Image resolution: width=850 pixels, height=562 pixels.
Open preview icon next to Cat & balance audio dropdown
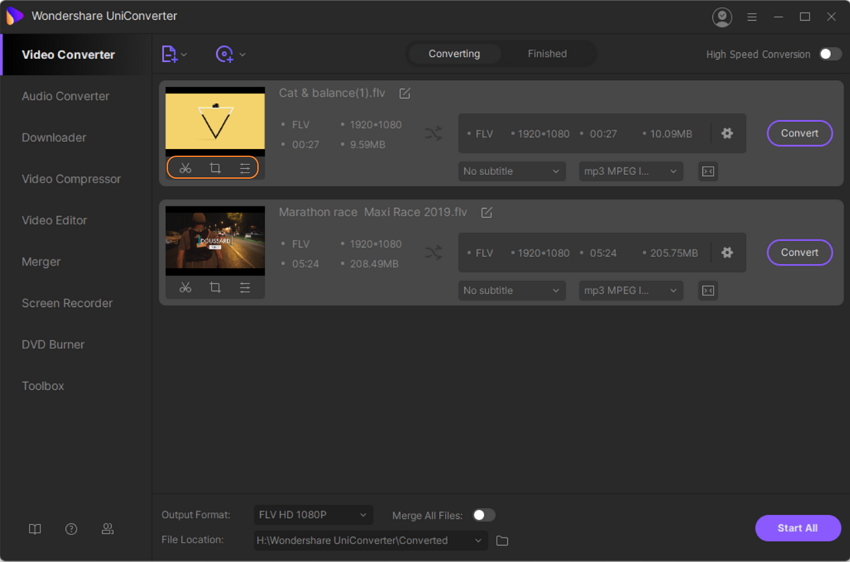tap(708, 171)
